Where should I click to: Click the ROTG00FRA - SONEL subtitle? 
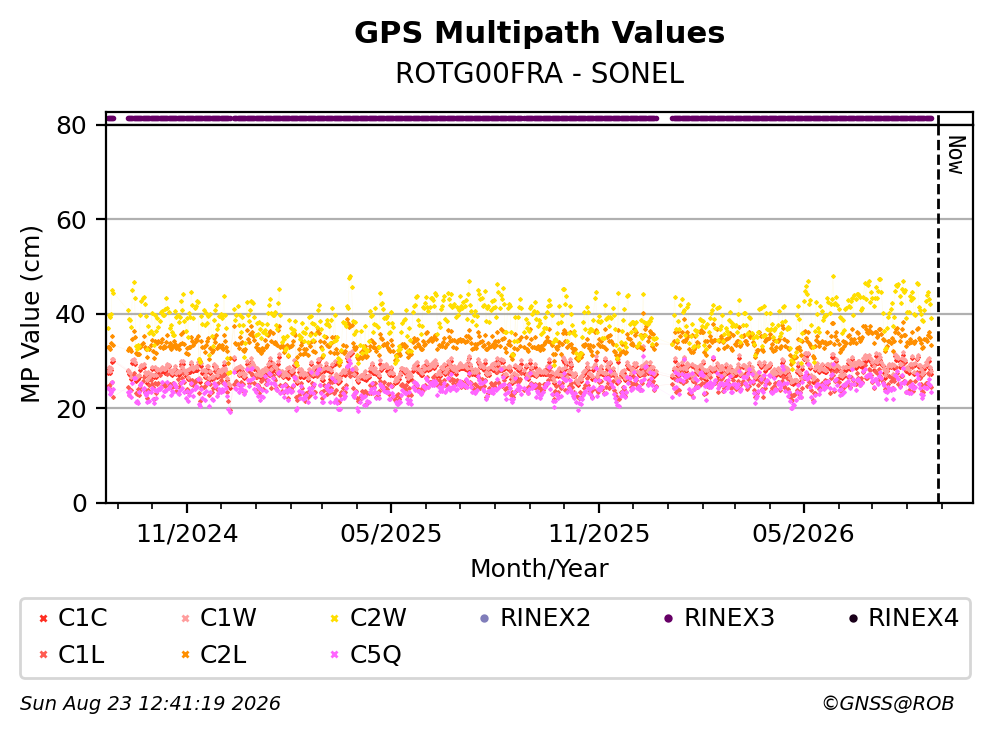coord(540,74)
